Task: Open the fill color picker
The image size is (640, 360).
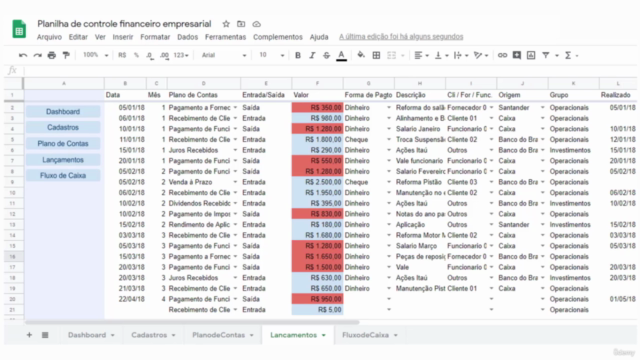Action: 361,55
